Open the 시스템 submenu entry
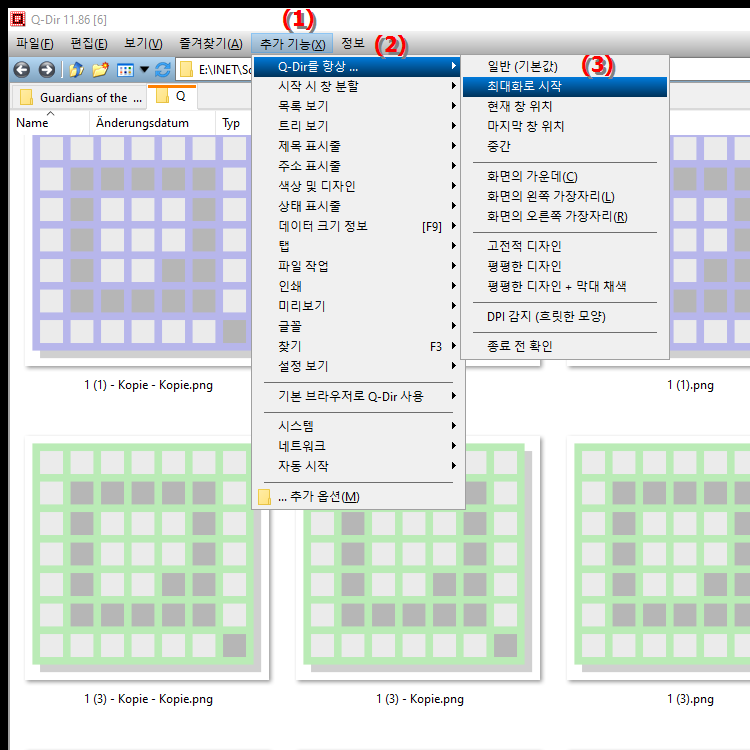Screen dimensions: 750x750 [357, 426]
